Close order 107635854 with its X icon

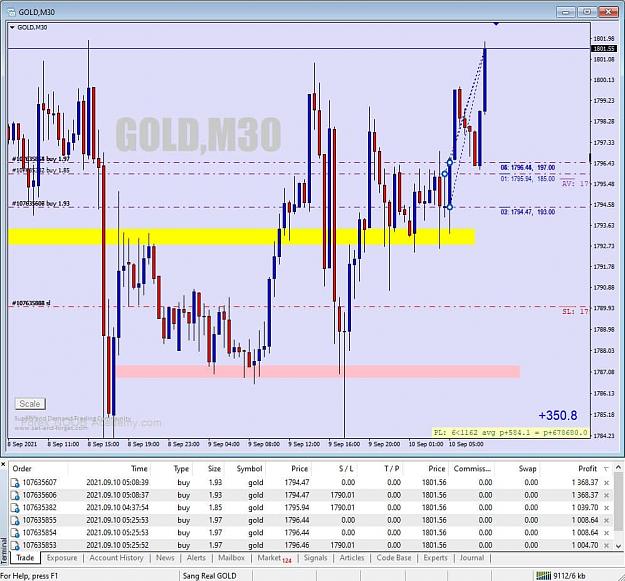pos(607,533)
